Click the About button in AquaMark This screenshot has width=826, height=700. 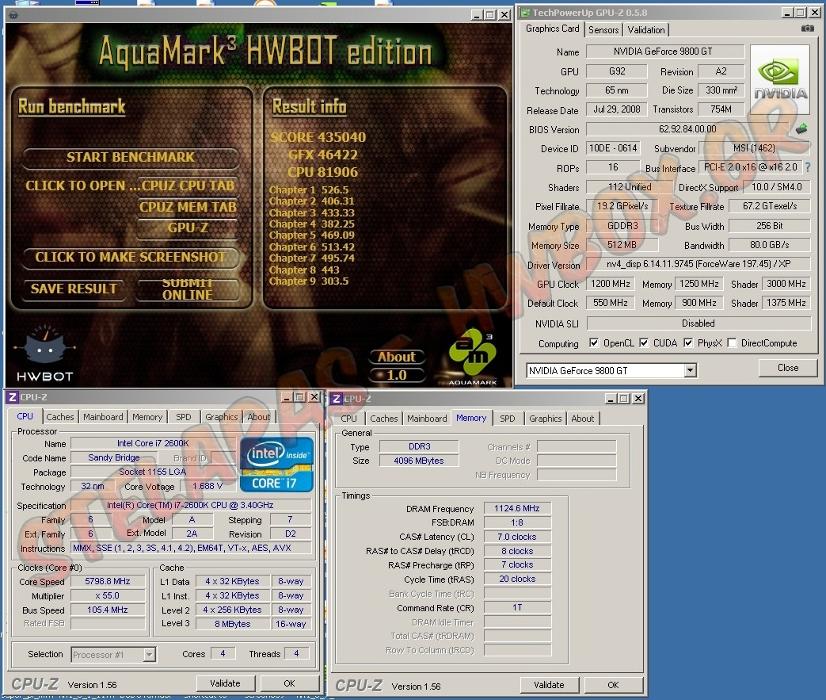point(397,357)
